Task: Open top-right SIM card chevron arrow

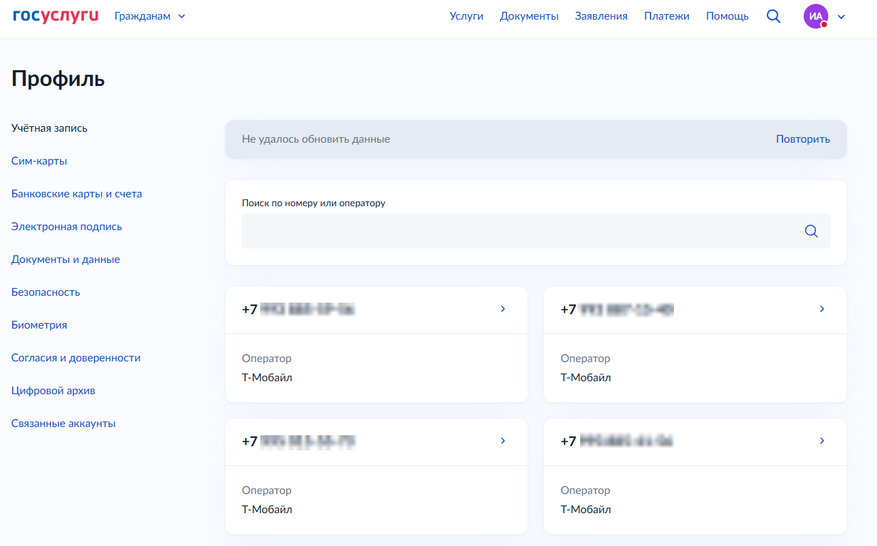Action: click(x=822, y=309)
